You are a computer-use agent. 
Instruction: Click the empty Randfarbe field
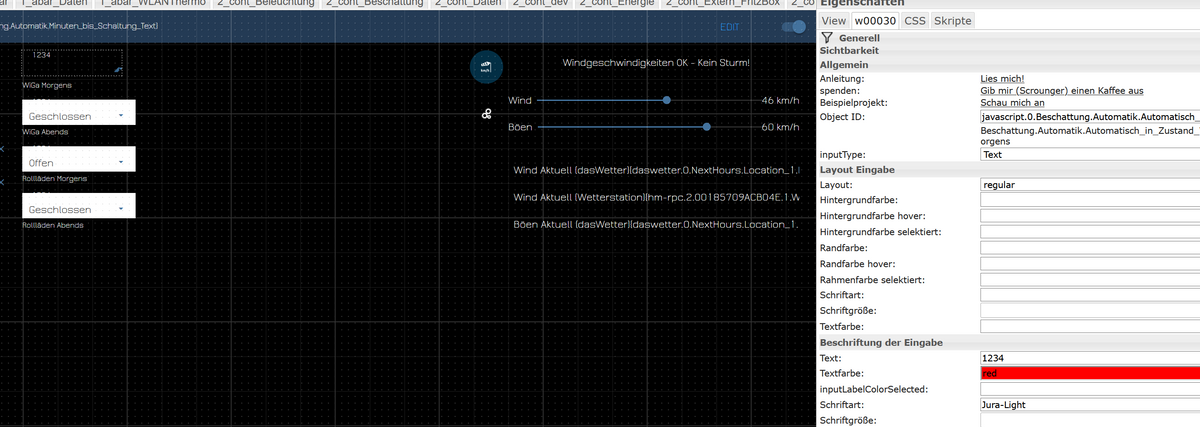click(x=1090, y=248)
